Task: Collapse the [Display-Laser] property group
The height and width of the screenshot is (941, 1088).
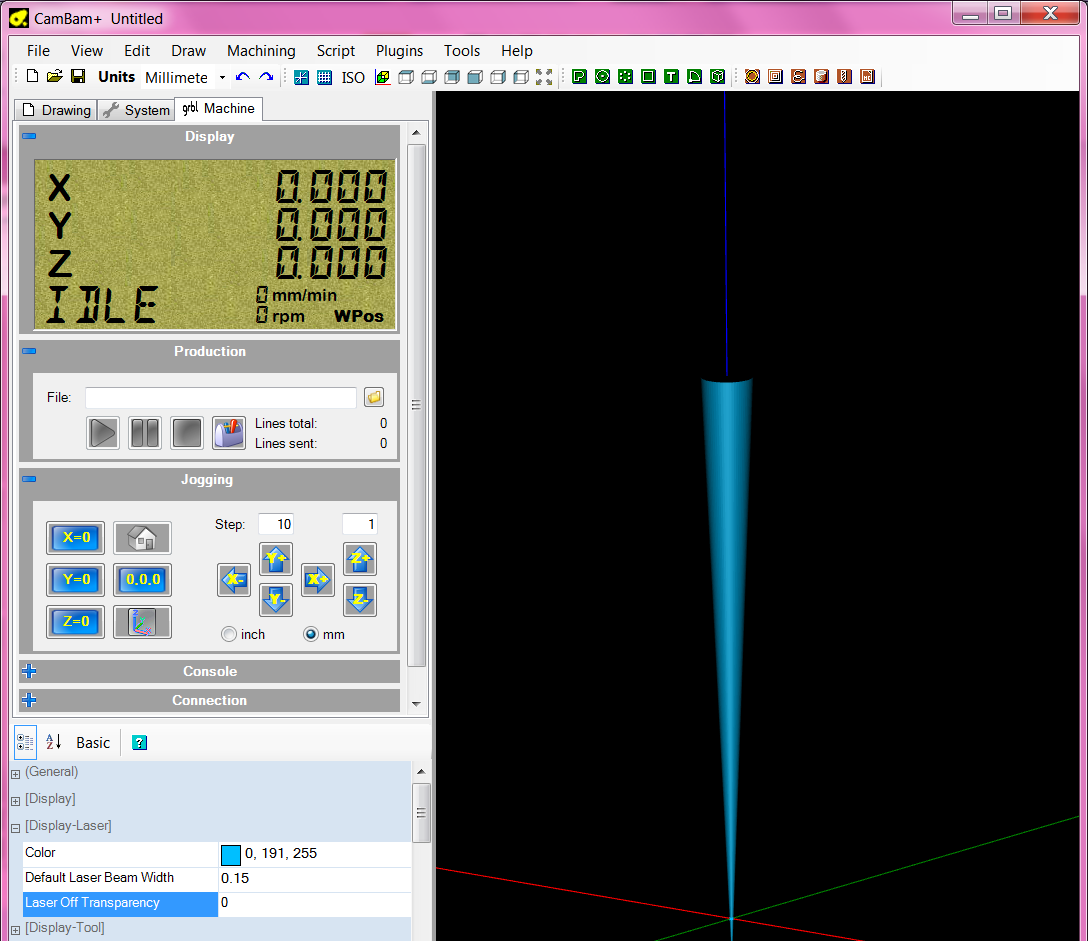Action: coord(15,828)
